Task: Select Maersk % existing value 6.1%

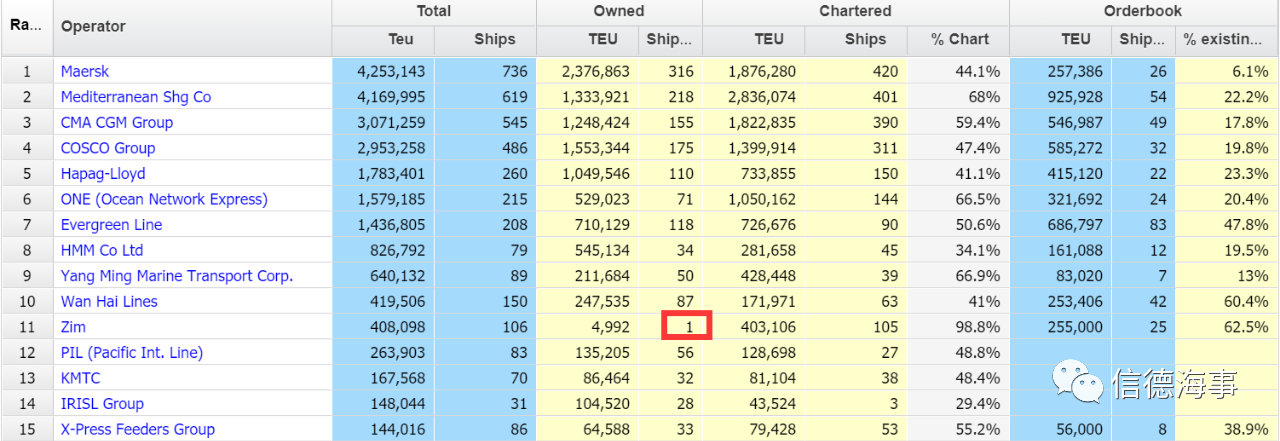Action: point(1251,71)
